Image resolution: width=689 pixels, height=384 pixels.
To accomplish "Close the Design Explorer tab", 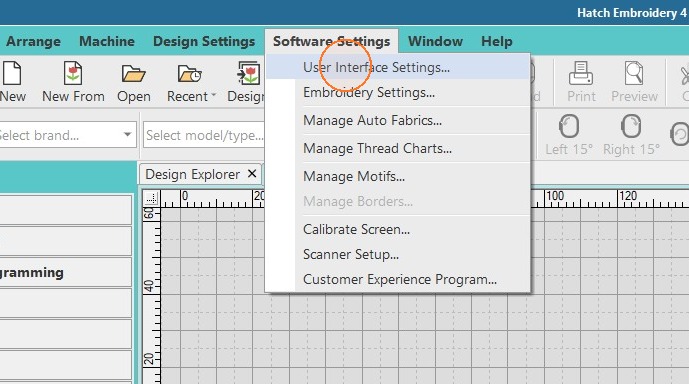I will tap(252, 174).
